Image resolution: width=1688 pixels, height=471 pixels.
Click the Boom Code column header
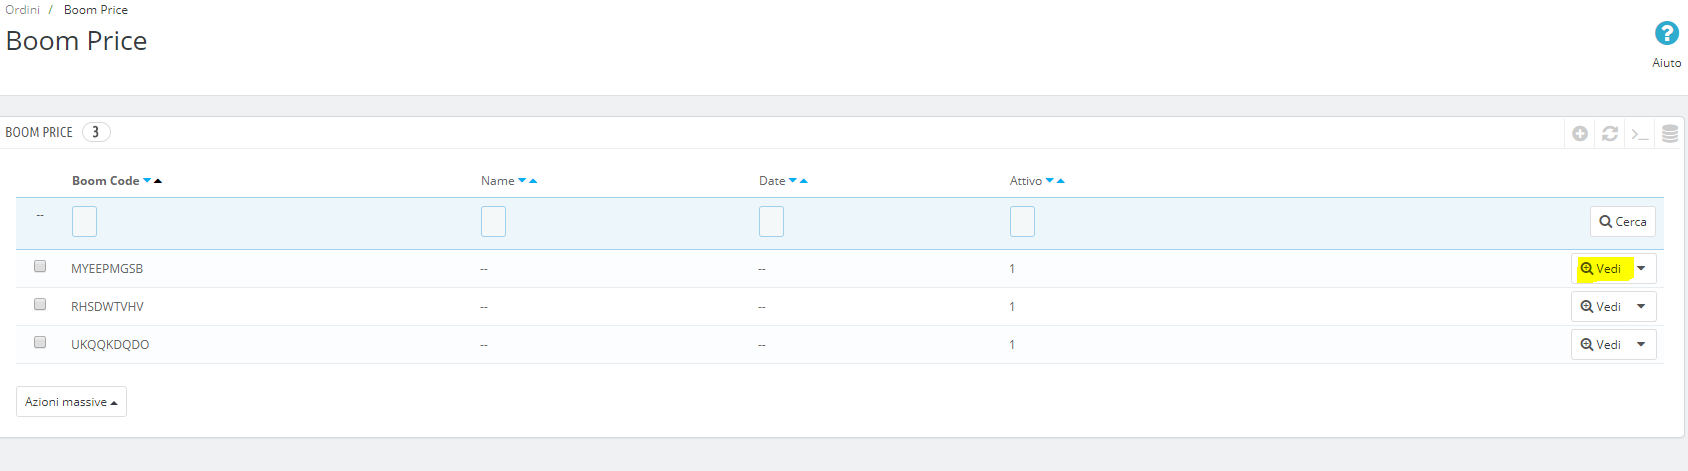105,181
